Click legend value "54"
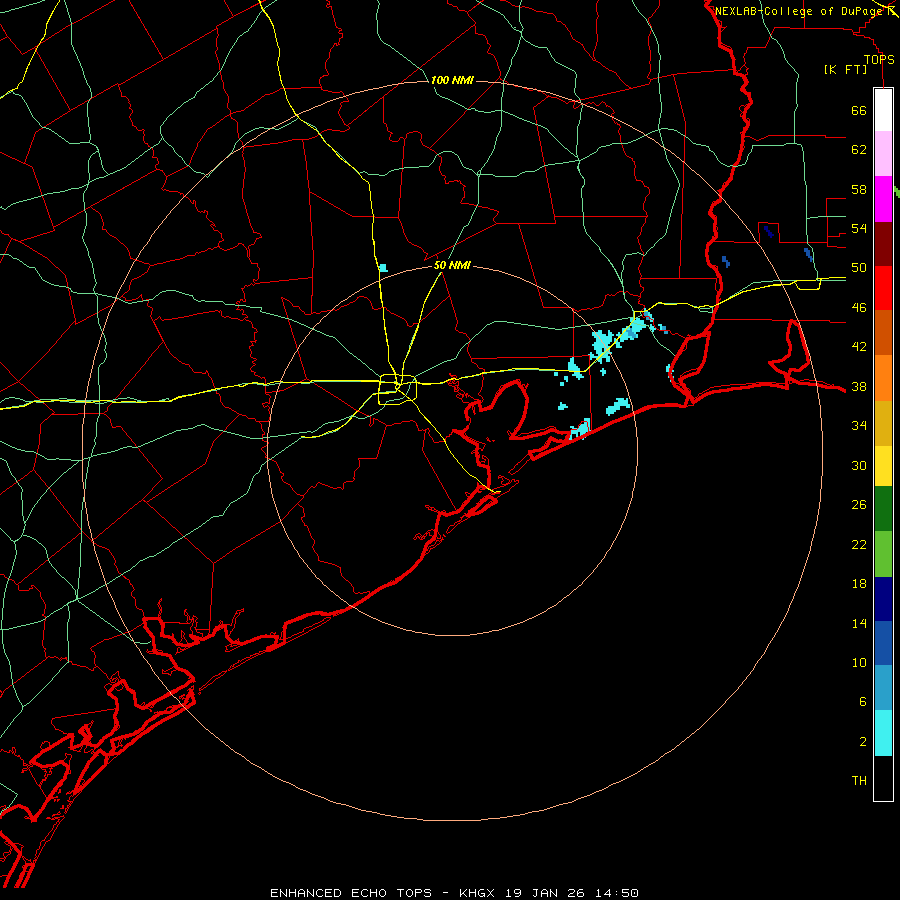This screenshot has height=900, width=900. [x=859, y=228]
